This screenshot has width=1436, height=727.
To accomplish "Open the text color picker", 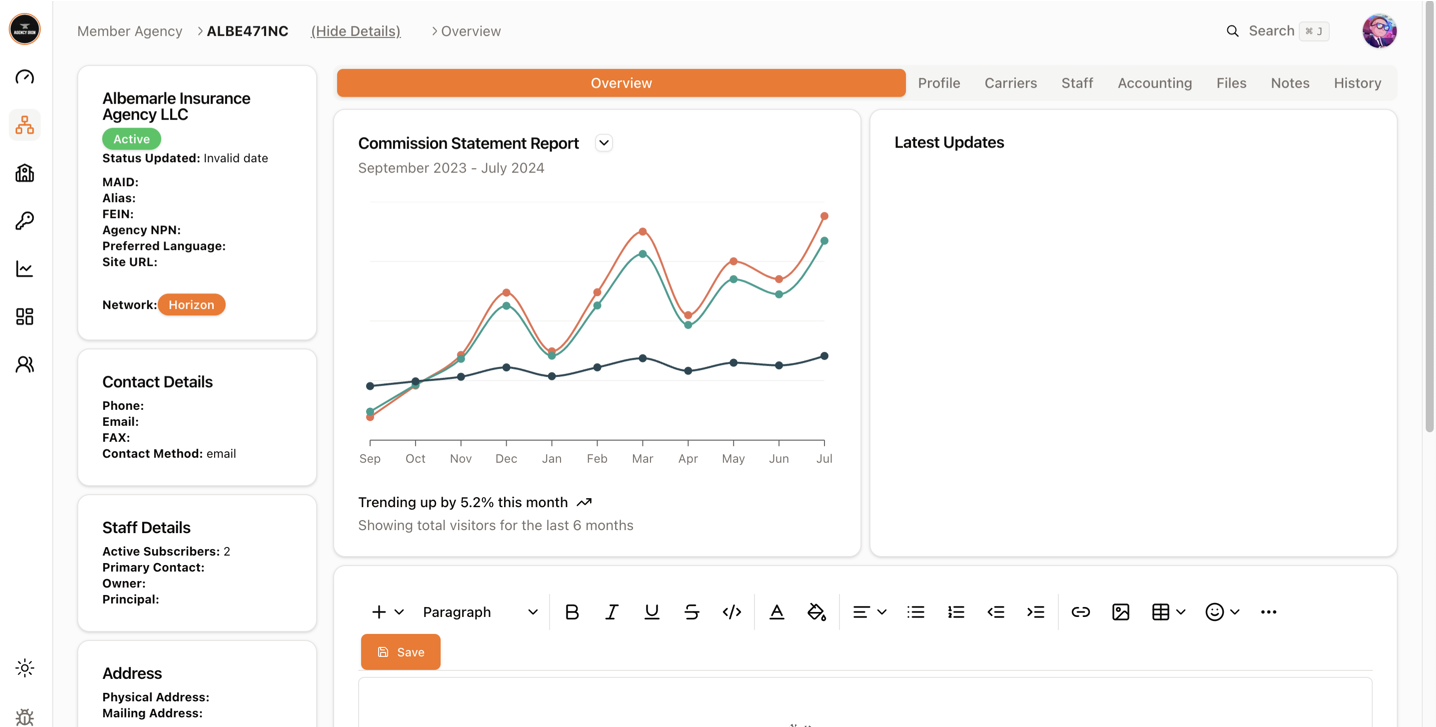I will [x=777, y=612].
